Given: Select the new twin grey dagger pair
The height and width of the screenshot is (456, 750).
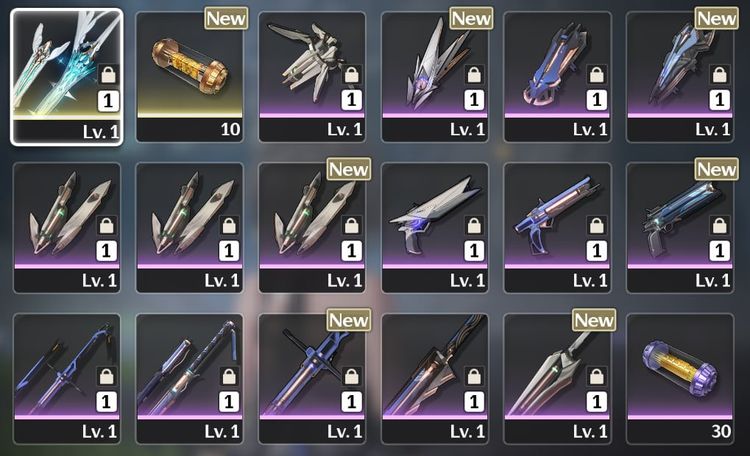Looking at the screenshot, I should click(x=312, y=228).
